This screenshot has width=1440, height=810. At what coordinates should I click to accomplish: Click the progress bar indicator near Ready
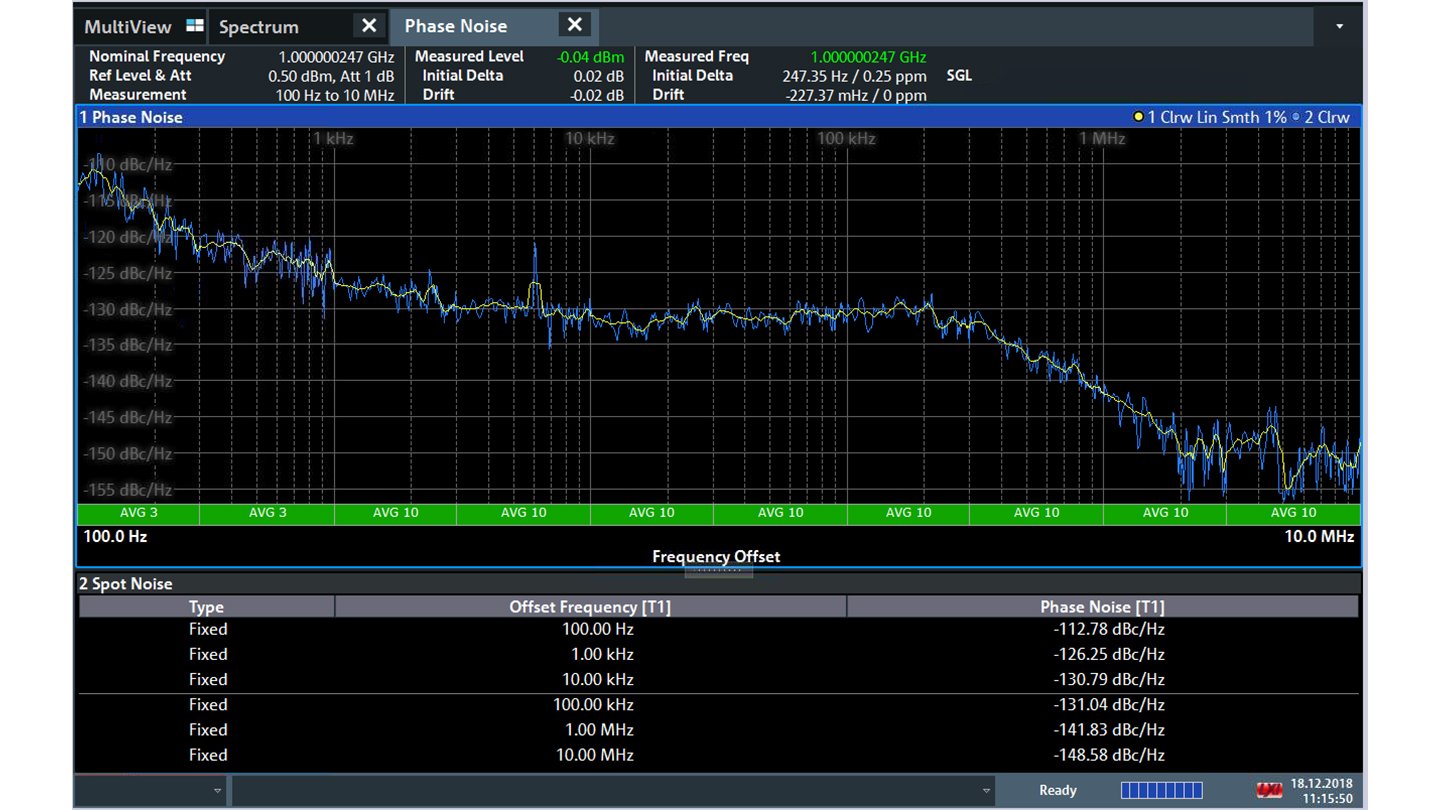(1163, 790)
